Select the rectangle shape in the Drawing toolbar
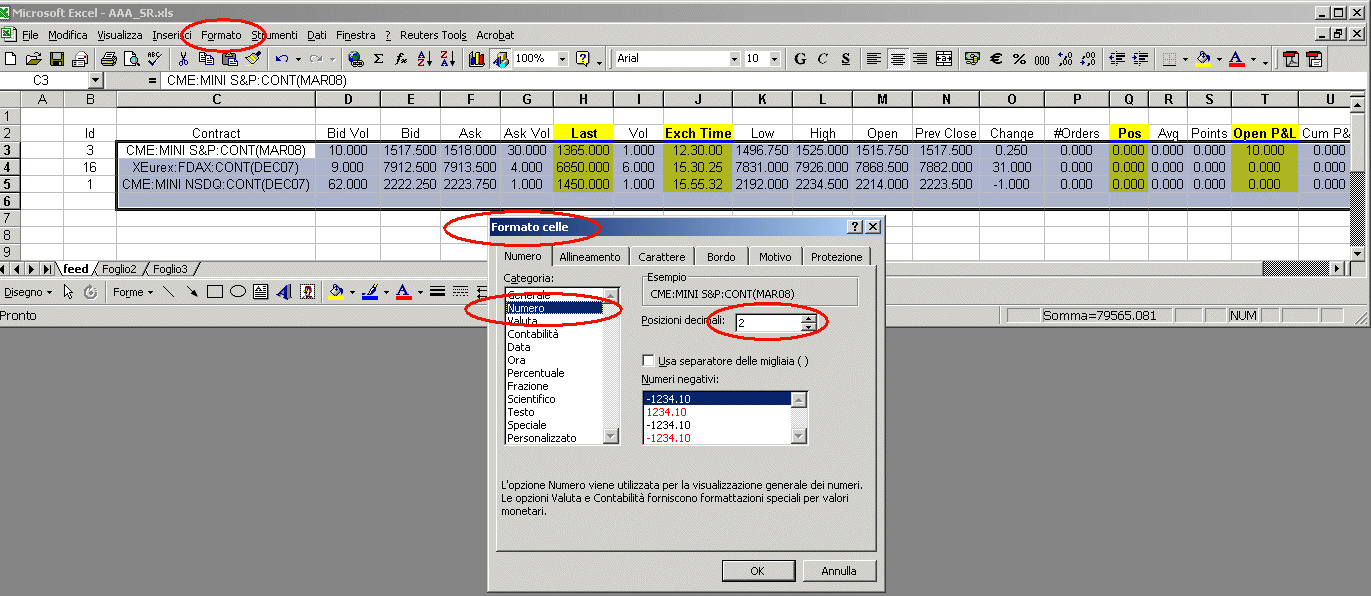 point(214,292)
